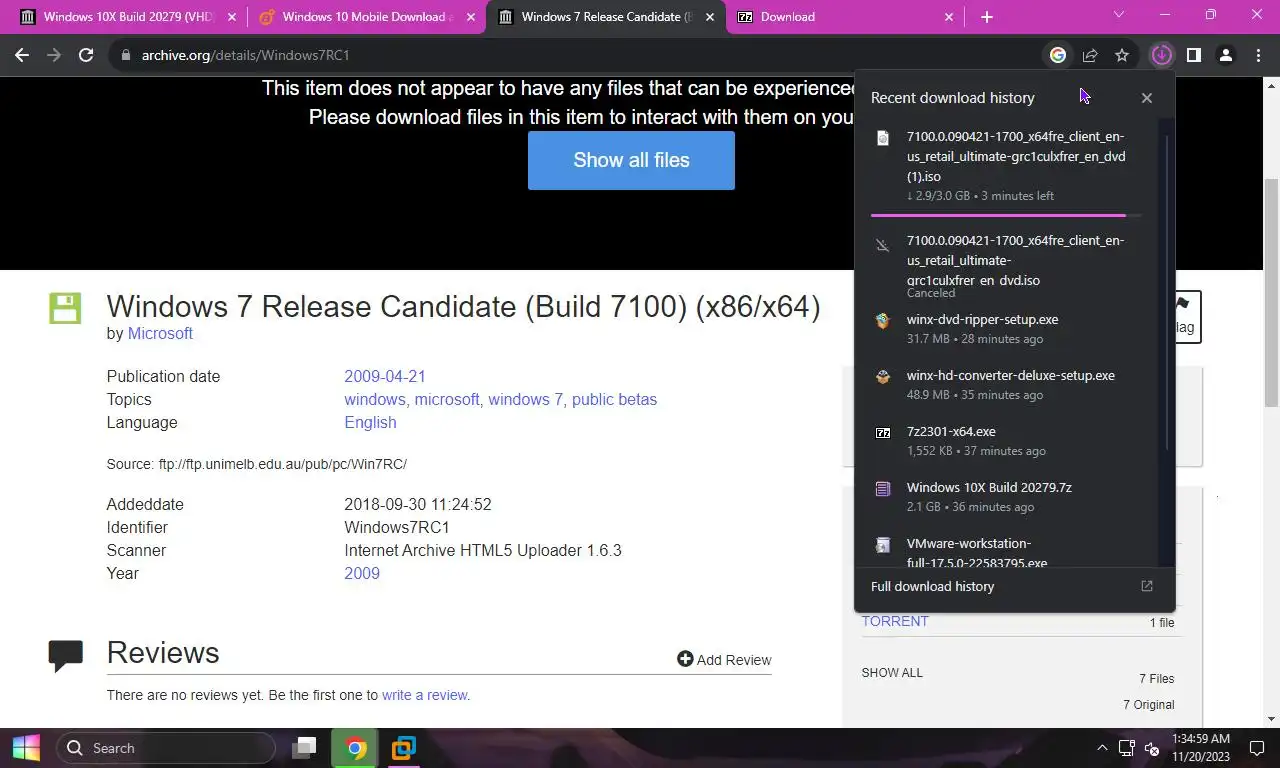Open the TORRENT download option
This screenshot has height=768, width=1280.
pos(895,621)
